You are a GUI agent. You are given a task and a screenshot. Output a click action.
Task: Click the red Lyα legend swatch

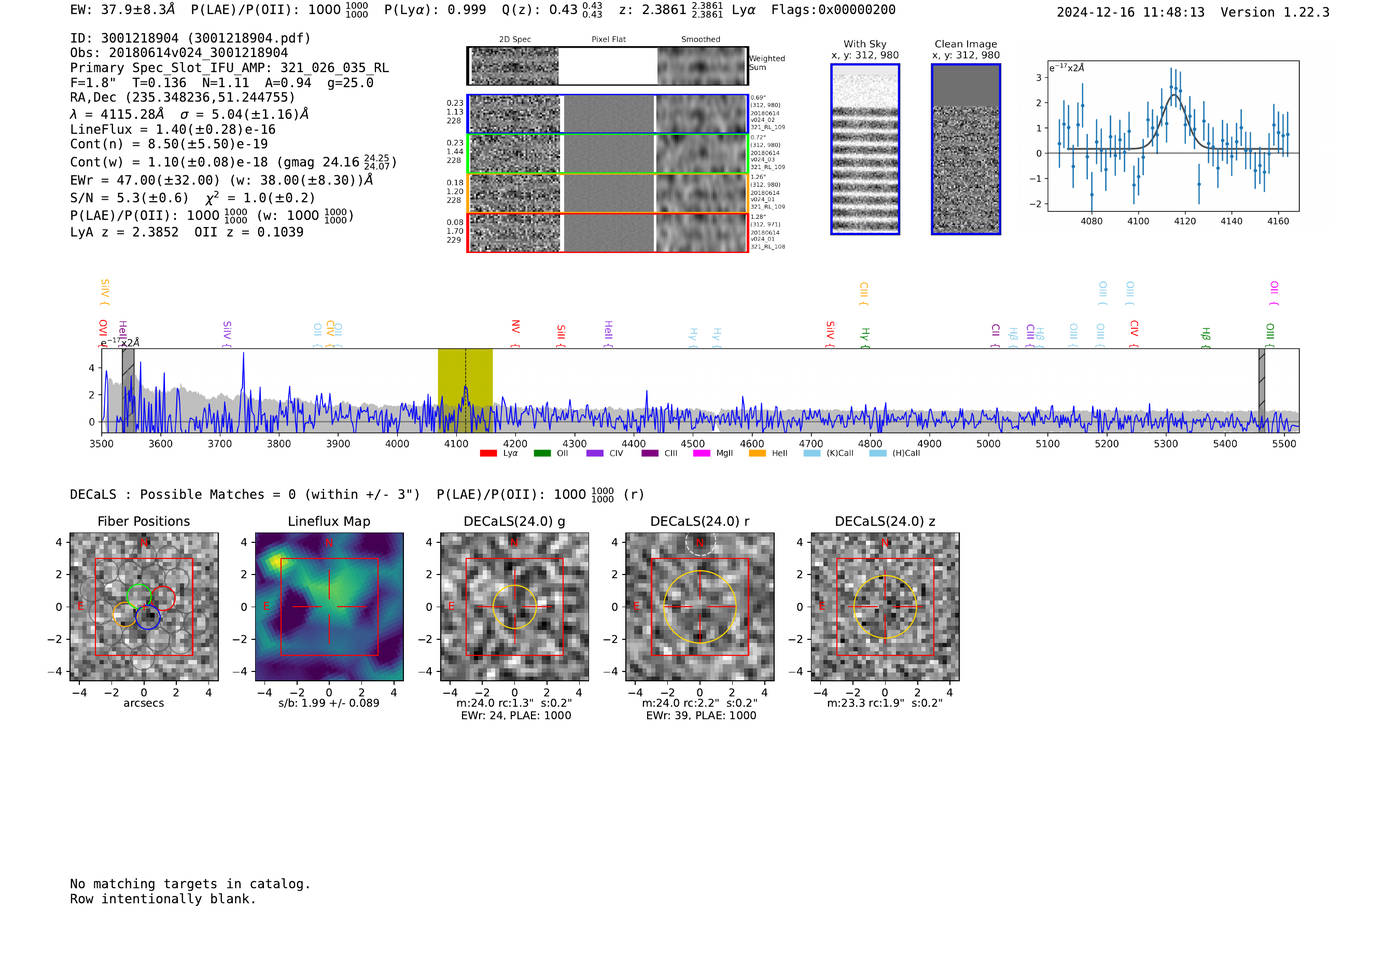pyautogui.click(x=488, y=453)
